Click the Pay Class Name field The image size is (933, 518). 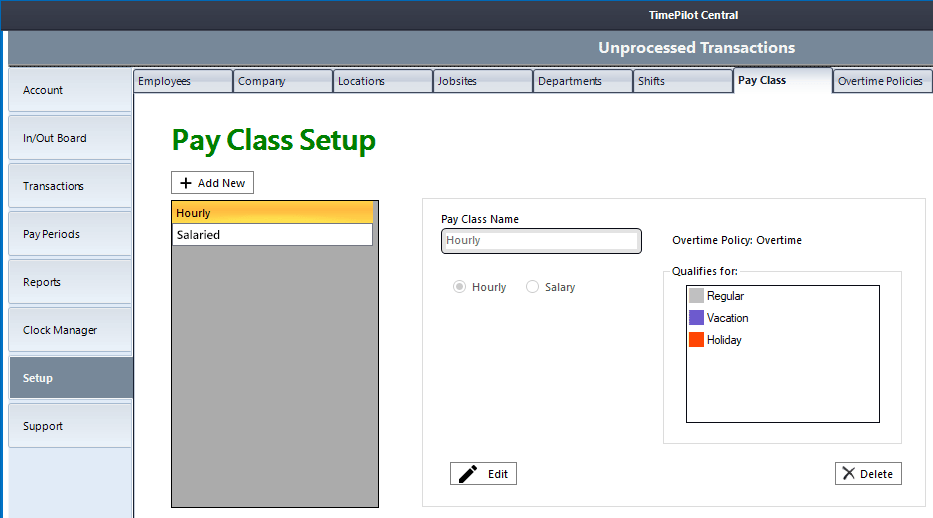click(541, 241)
